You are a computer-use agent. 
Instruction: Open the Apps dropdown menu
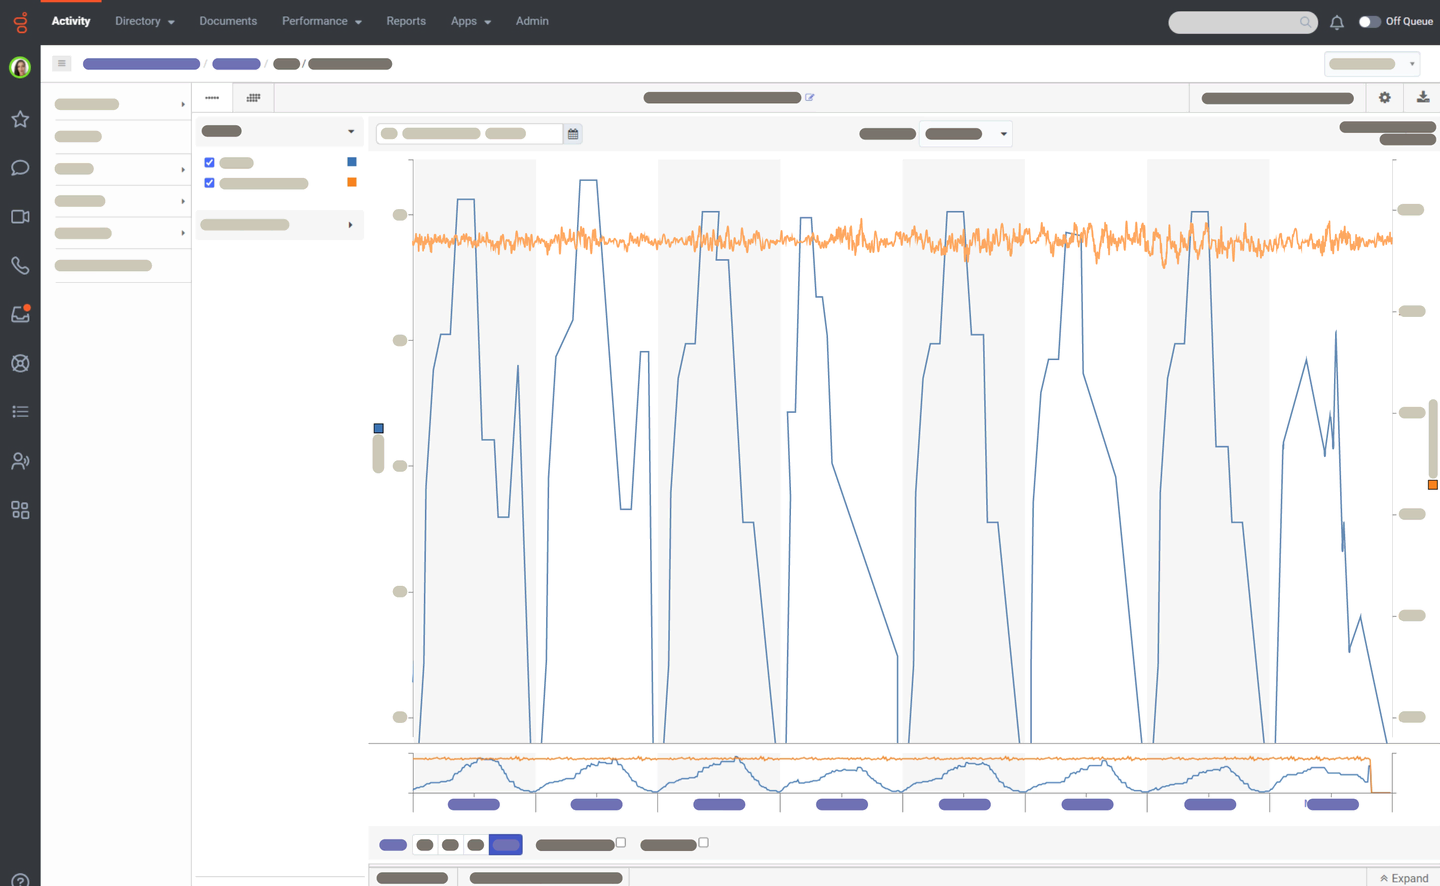[x=470, y=21]
